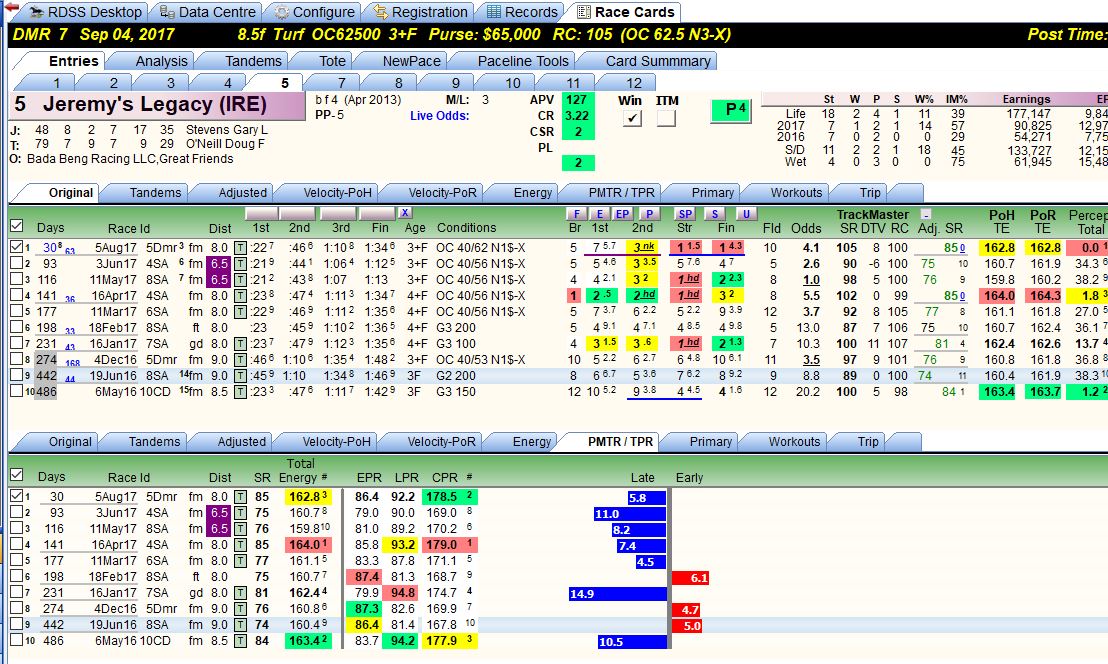This screenshot has width=1108, height=664.
Task: Open the Card Summmary tab
Action: pyautogui.click(x=658, y=61)
